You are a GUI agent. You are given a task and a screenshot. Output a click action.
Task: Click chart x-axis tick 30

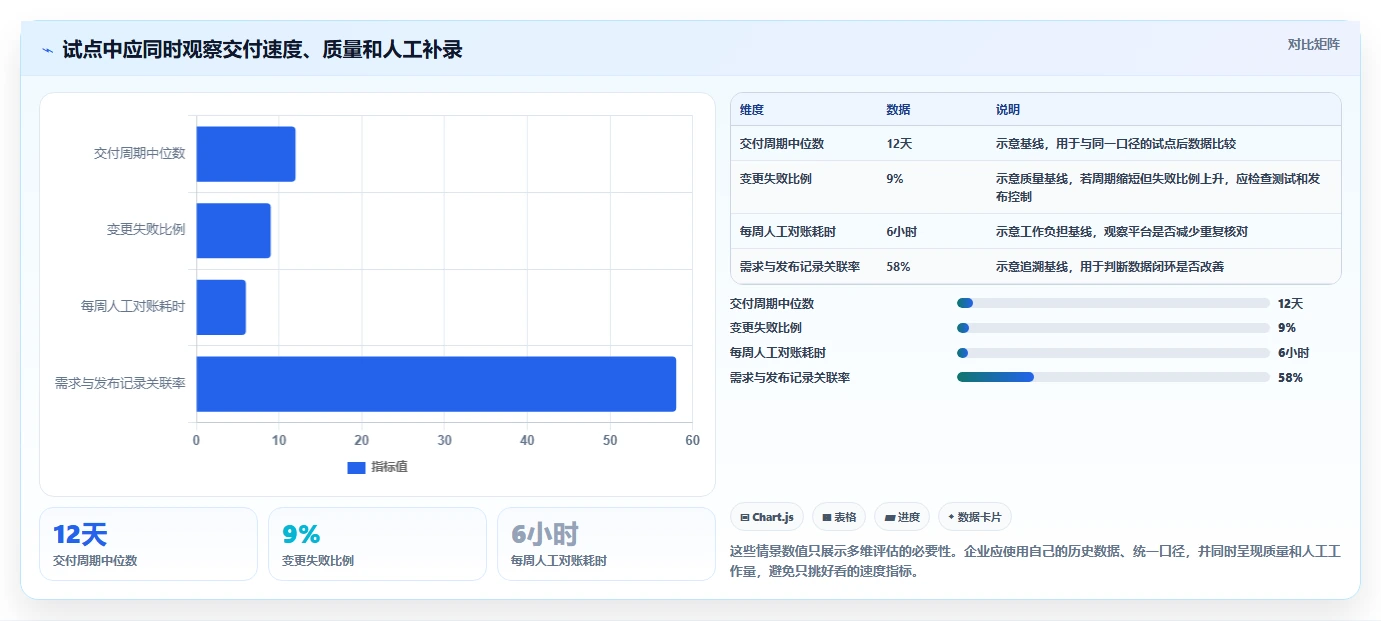444,441
